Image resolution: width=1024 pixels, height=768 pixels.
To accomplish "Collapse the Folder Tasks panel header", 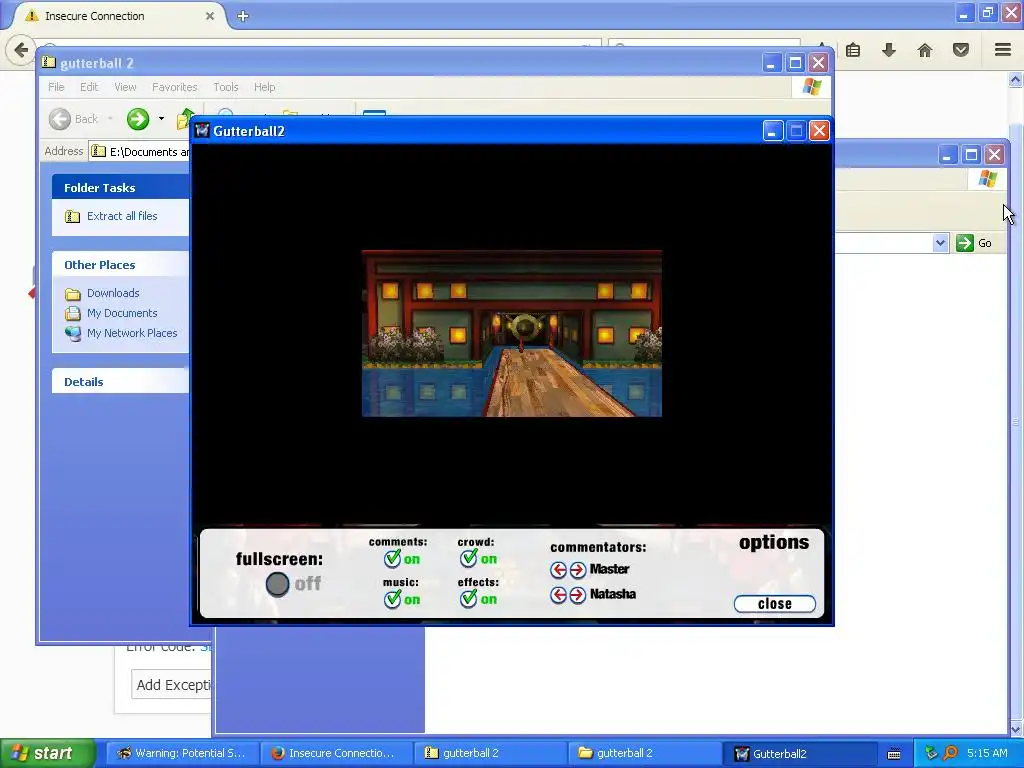I will (121, 187).
